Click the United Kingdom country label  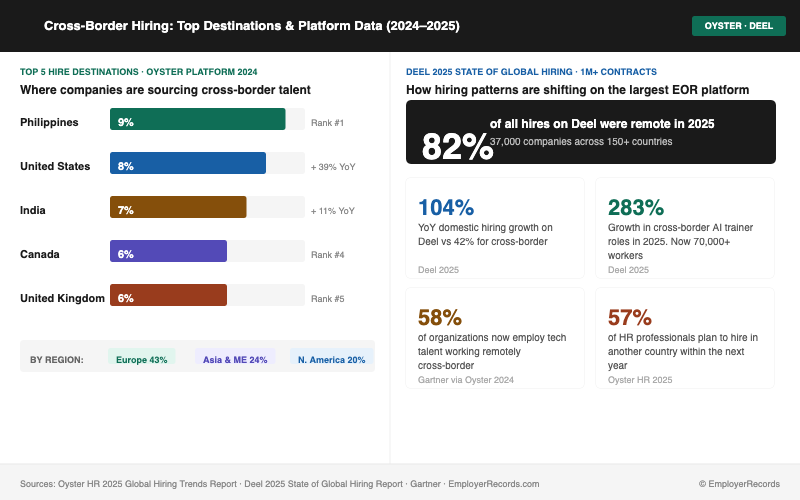(62, 298)
